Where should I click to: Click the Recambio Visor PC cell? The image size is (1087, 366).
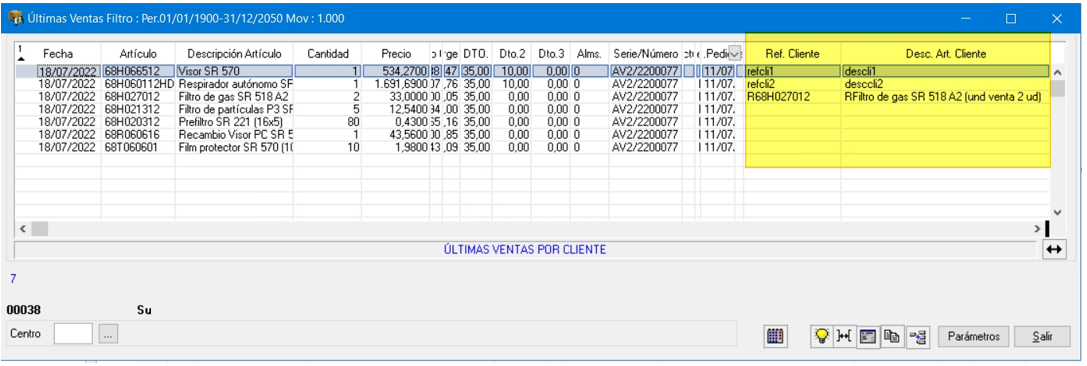(x=234, y=133)
